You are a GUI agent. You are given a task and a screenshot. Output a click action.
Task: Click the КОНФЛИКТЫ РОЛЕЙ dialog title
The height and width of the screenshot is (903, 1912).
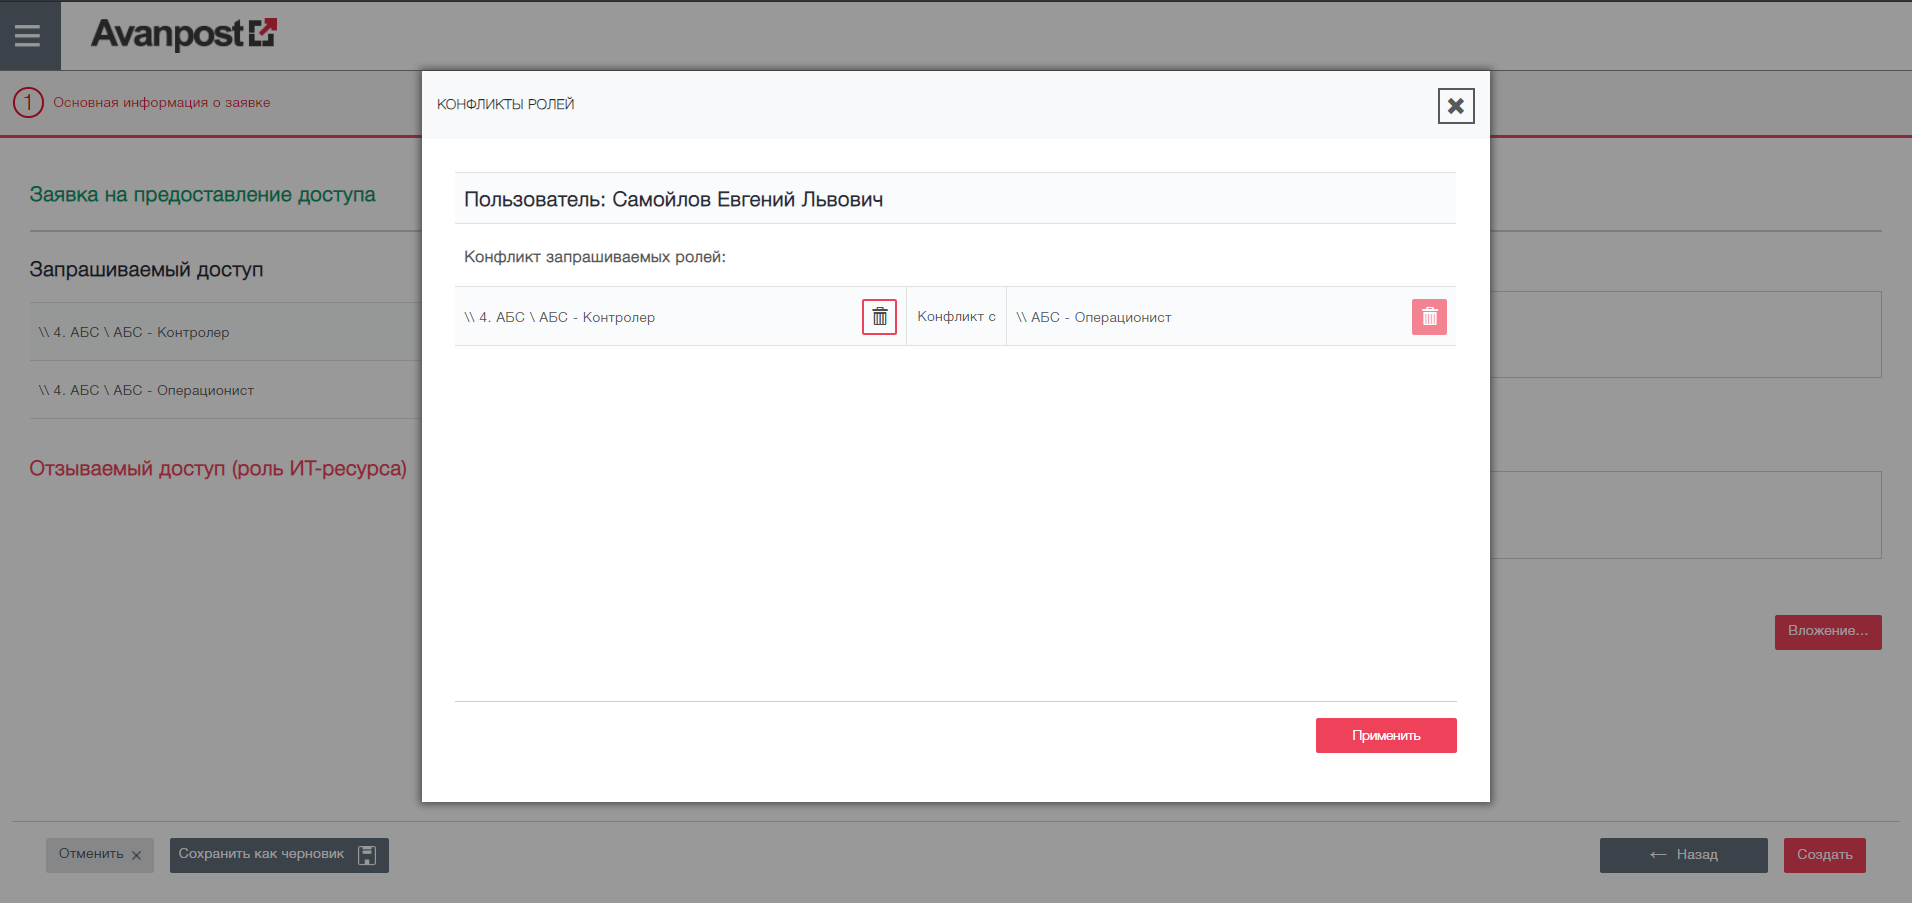pyautogui.click(x=505, y=104)
